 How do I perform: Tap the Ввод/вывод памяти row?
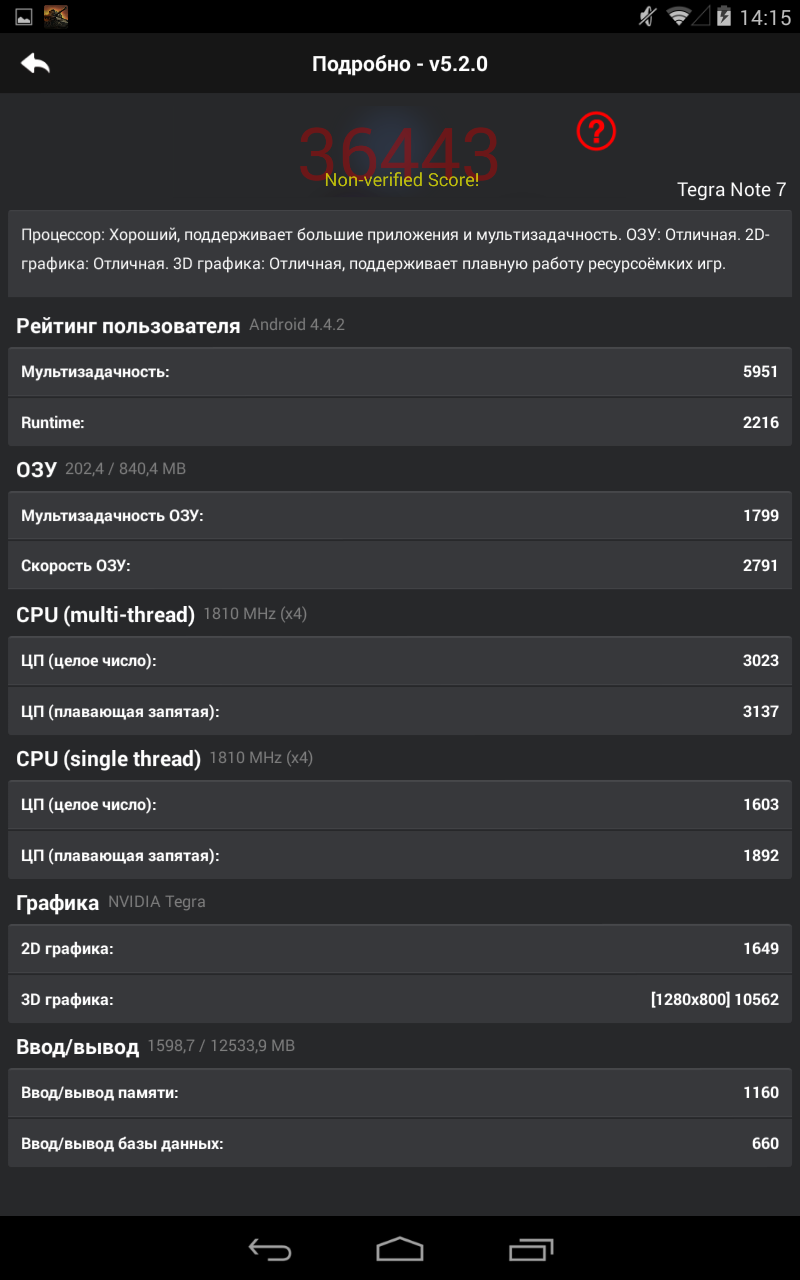(400, 1092)
